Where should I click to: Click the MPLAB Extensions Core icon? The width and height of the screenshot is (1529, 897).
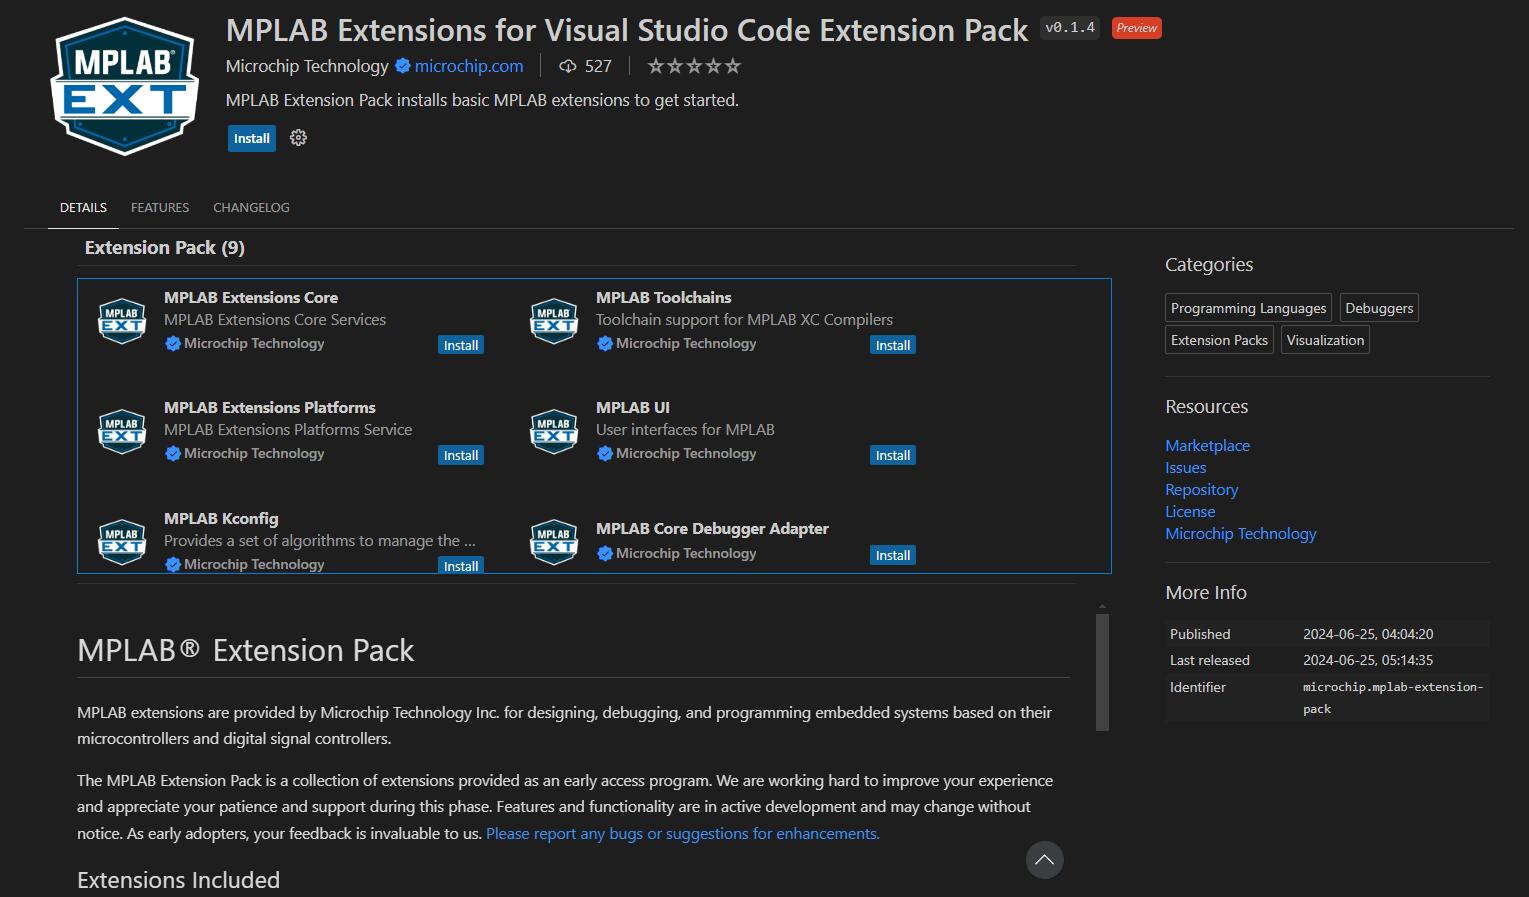coord(122,321)
